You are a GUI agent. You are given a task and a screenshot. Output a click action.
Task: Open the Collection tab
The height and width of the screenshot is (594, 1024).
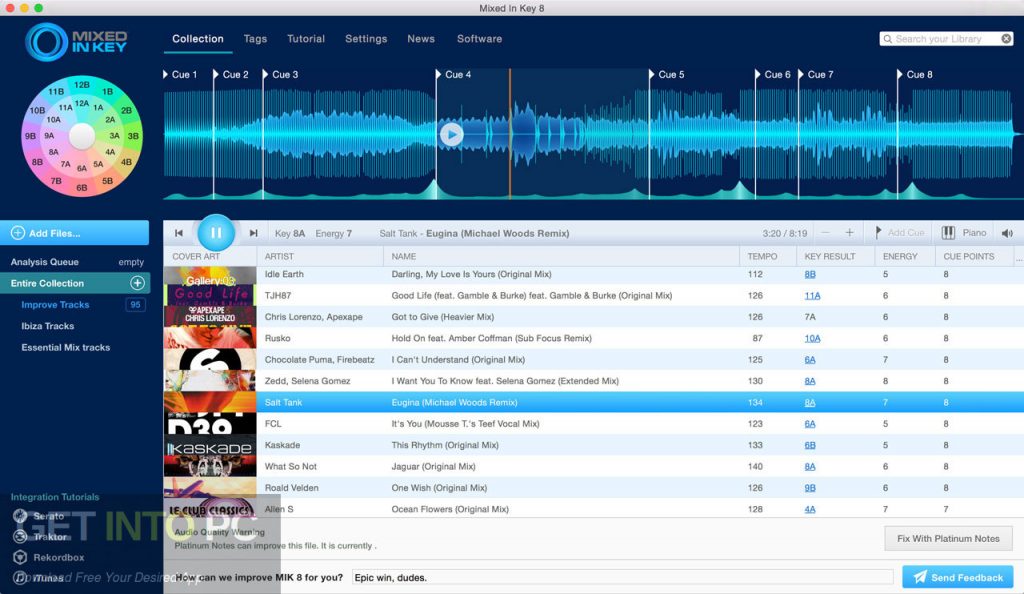[x=198, y=39]
